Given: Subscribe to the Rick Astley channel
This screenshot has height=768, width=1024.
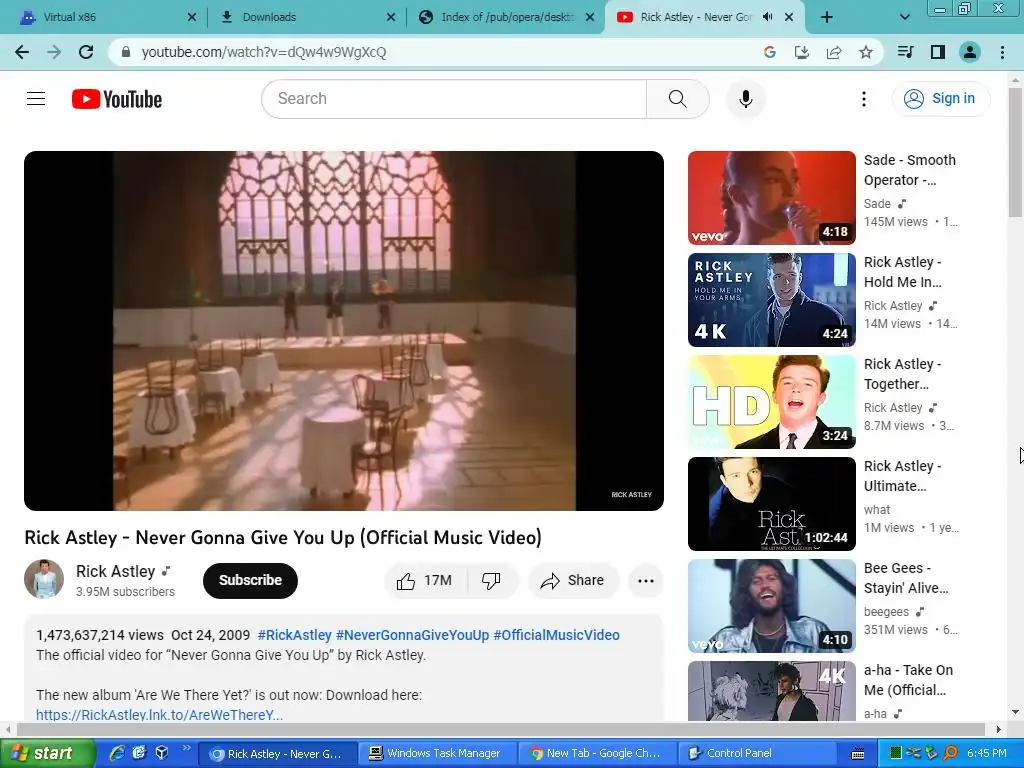Looking at the screenshot, I should (x=250, y=581).
